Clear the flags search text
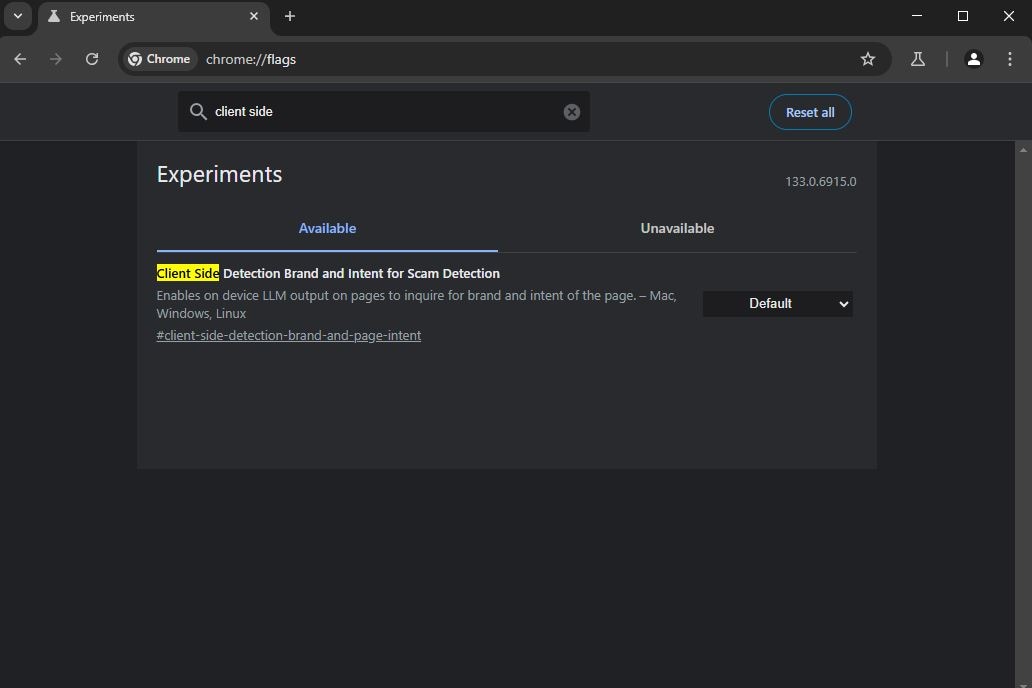This screenshot has height=688, width=1032. [x=572, y=112]
